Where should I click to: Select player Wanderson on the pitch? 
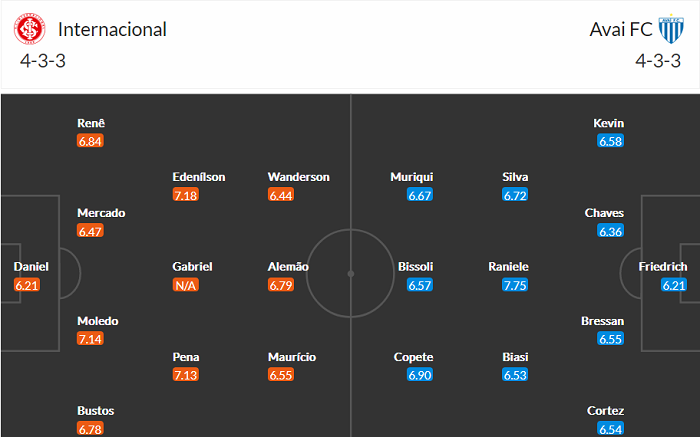point(299,177)
